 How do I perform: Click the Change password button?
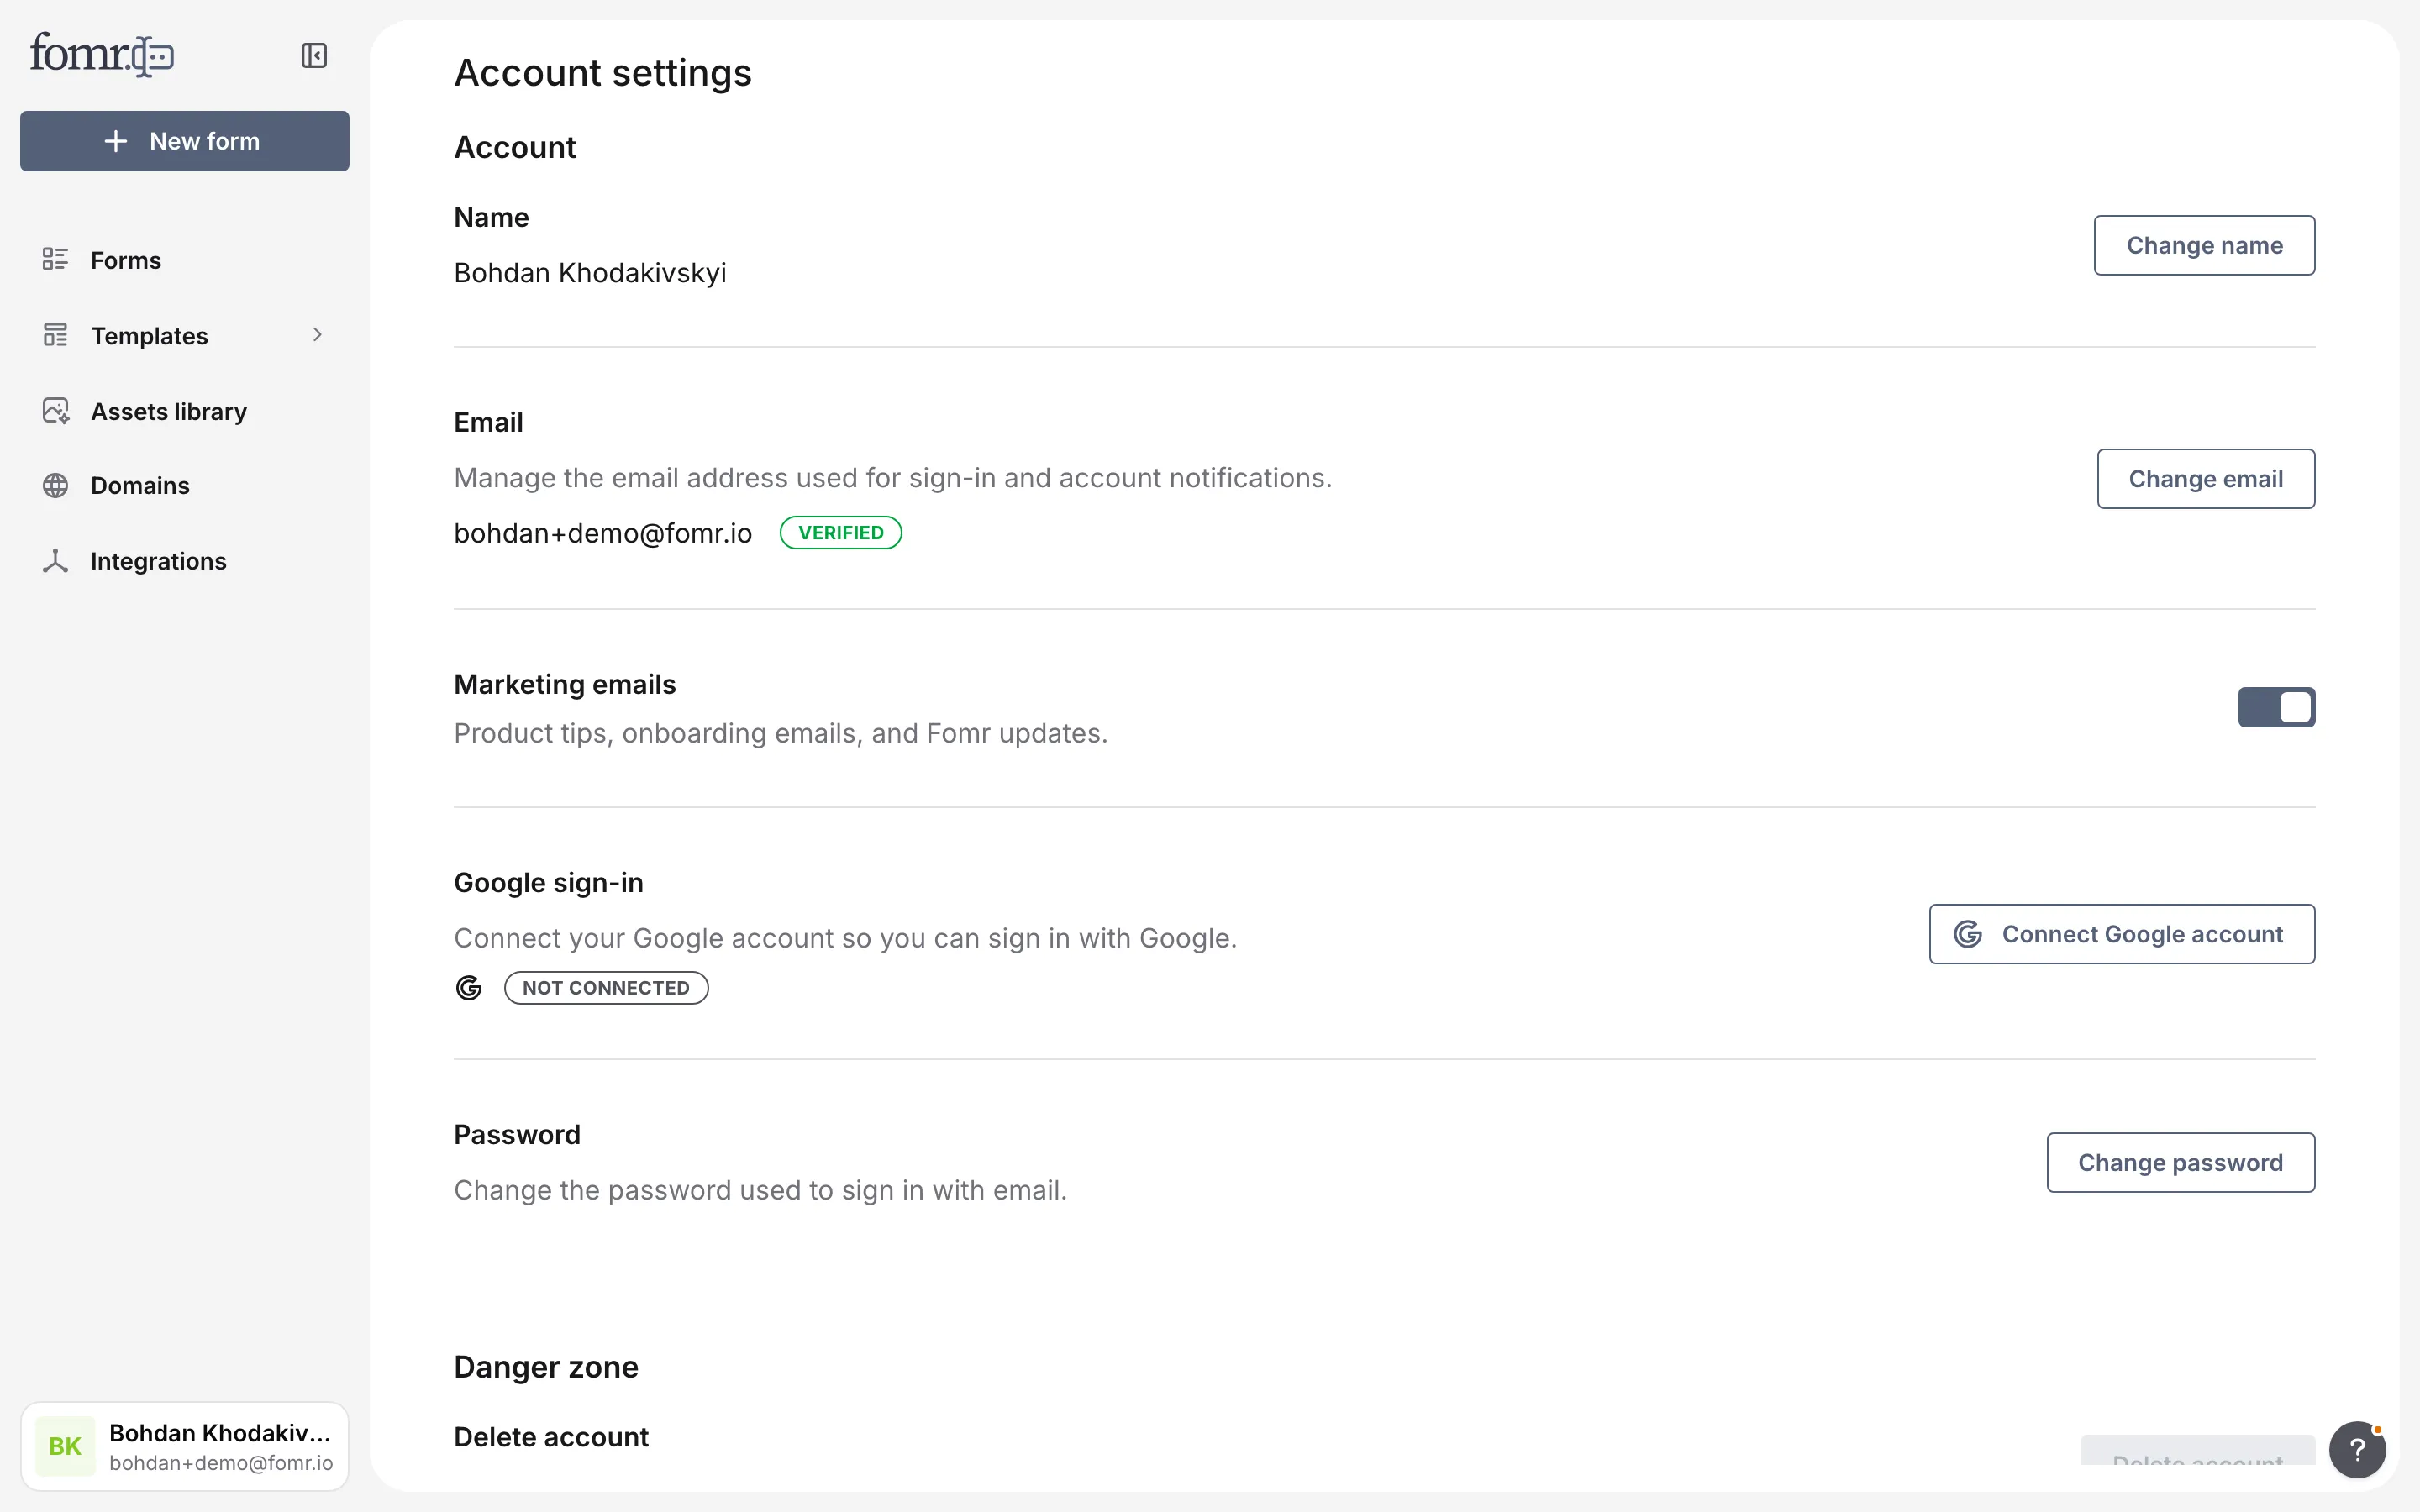click(2181, 1162)
